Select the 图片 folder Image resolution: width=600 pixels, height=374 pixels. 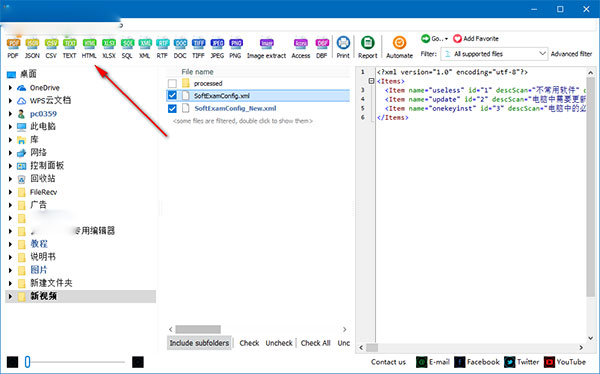(x=39, y=270)
